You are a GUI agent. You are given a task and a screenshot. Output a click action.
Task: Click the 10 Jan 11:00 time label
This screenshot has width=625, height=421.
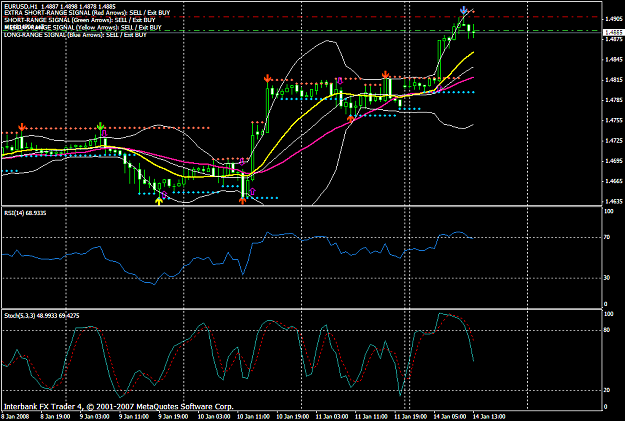click(254, 417)
